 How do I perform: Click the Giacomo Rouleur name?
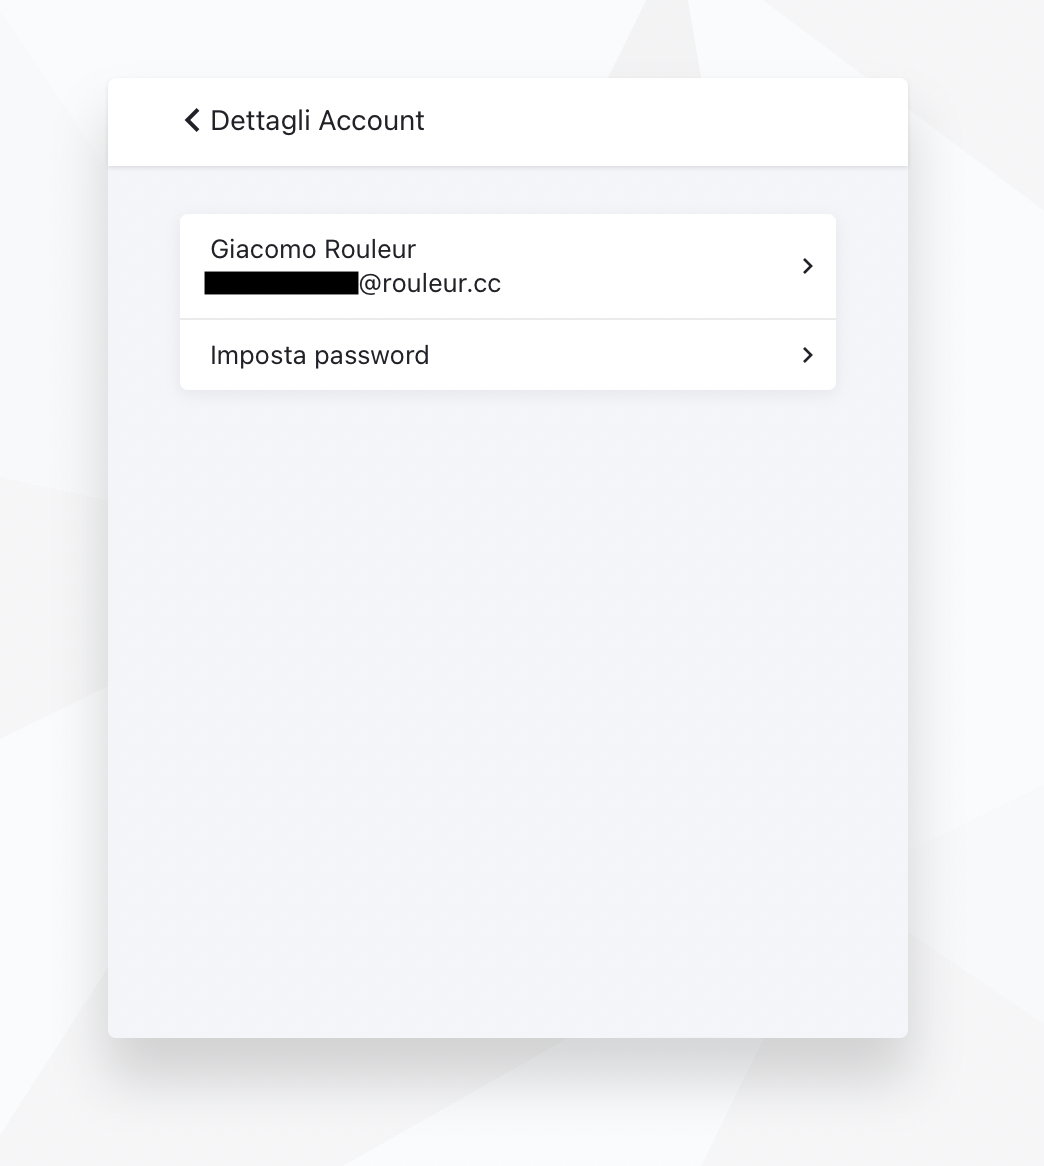tap(313, 249)
